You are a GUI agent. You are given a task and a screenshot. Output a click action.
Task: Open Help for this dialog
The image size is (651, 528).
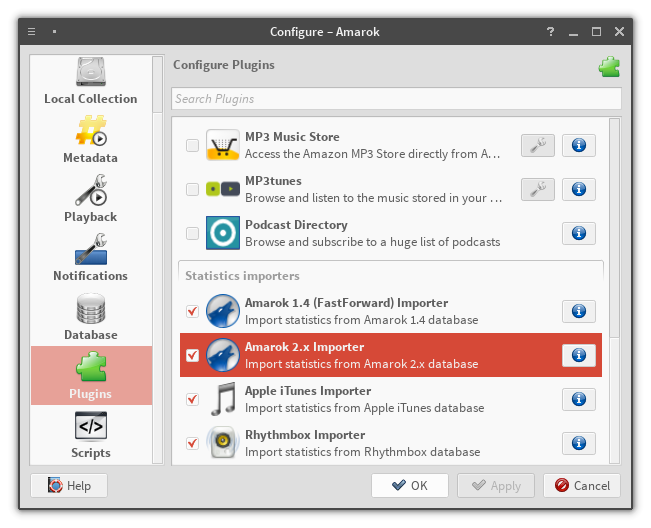click(x=69, y=485)
